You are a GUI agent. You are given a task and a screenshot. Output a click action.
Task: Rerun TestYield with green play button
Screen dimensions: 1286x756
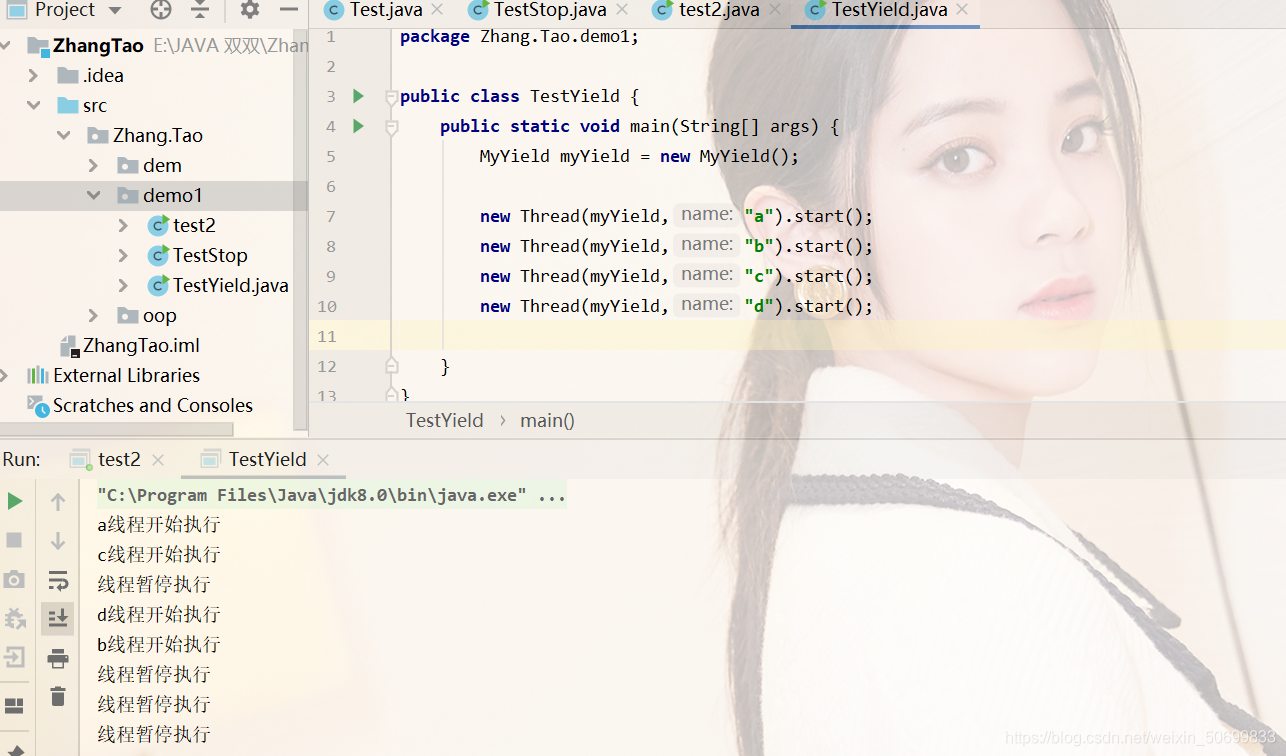pos(15,501)
